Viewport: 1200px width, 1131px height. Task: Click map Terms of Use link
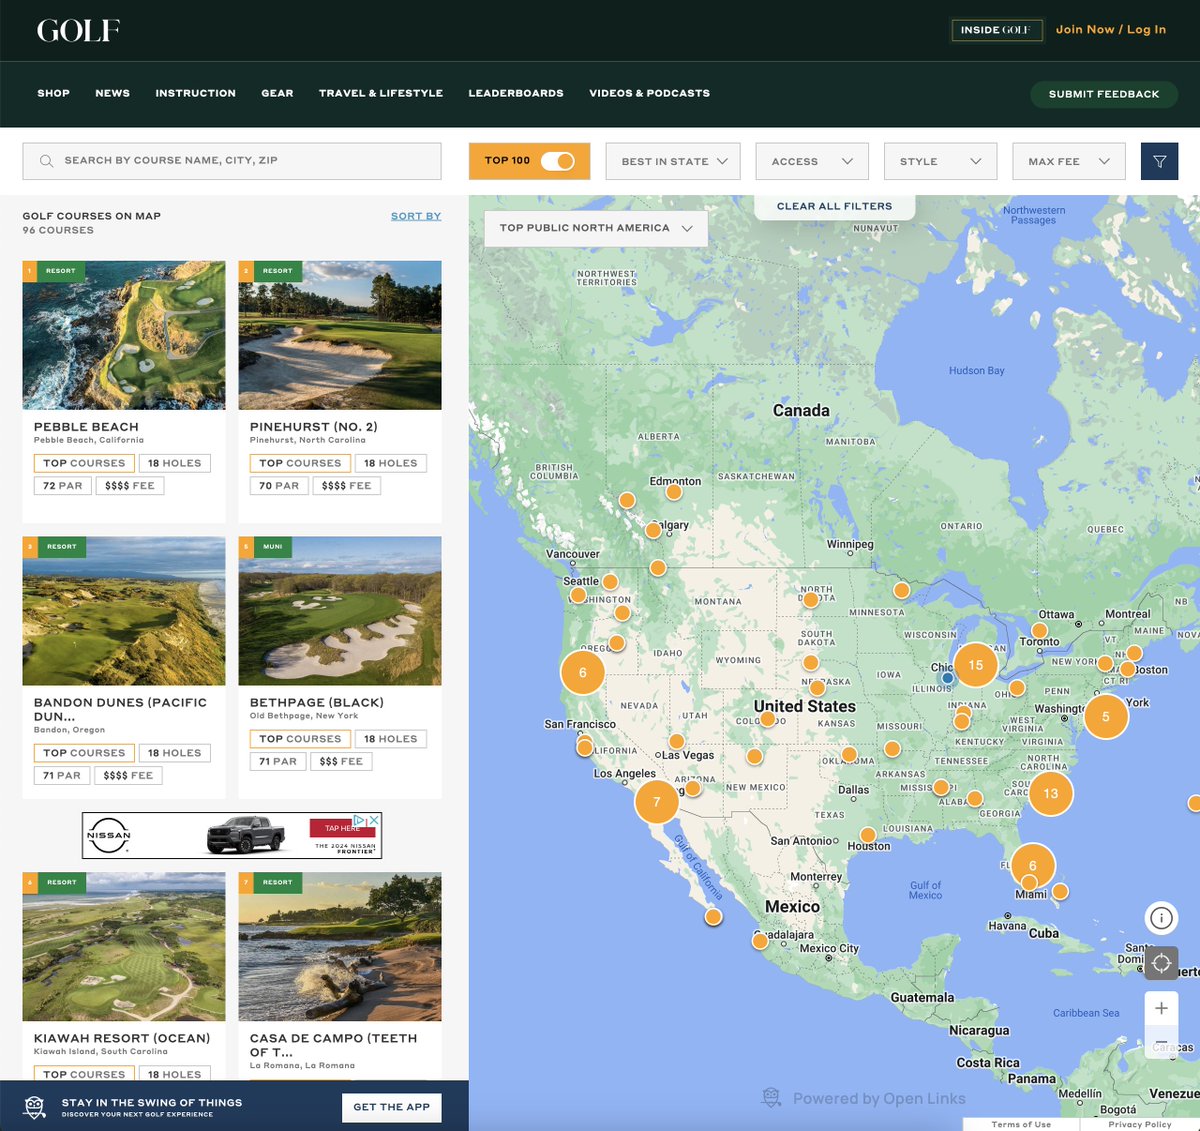click(1021, 1125)
